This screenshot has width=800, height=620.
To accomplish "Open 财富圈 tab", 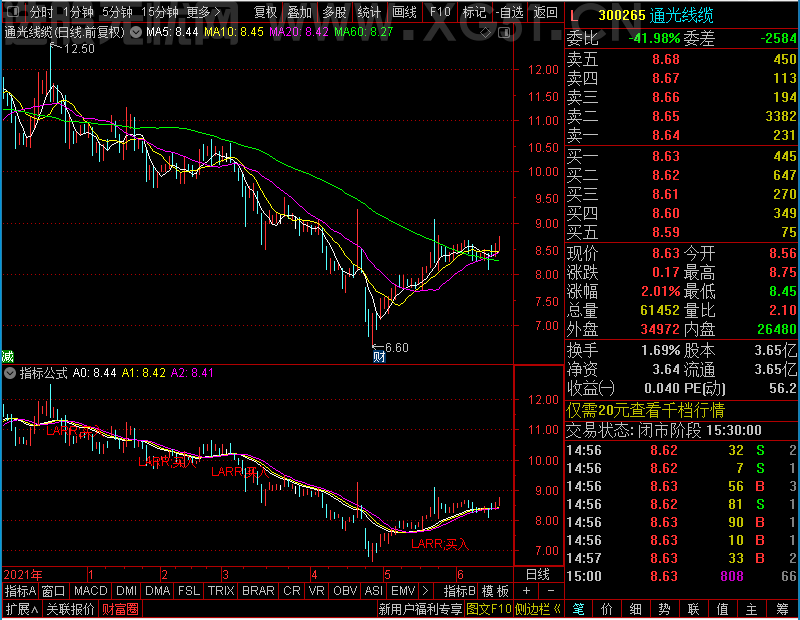I will coord(120,609).
